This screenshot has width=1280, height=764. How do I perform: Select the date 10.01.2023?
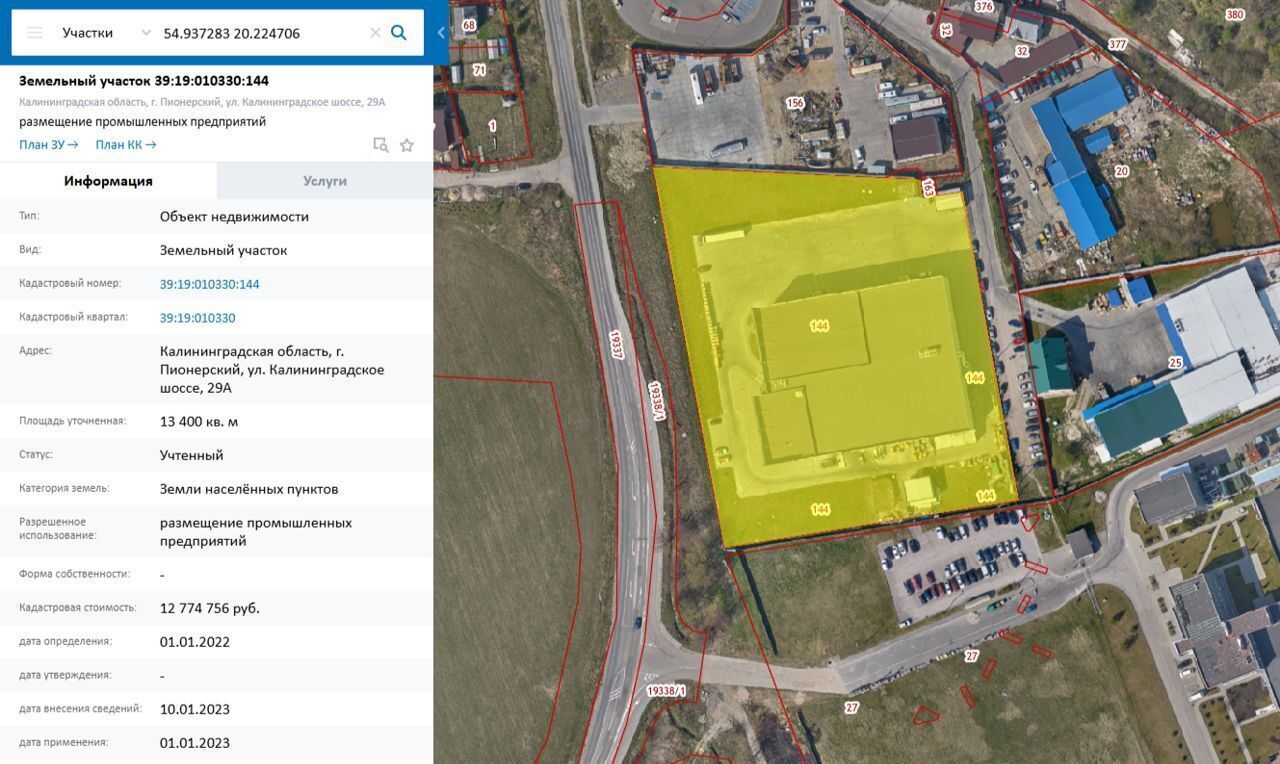pyautogui.click(x=195, y=709)
